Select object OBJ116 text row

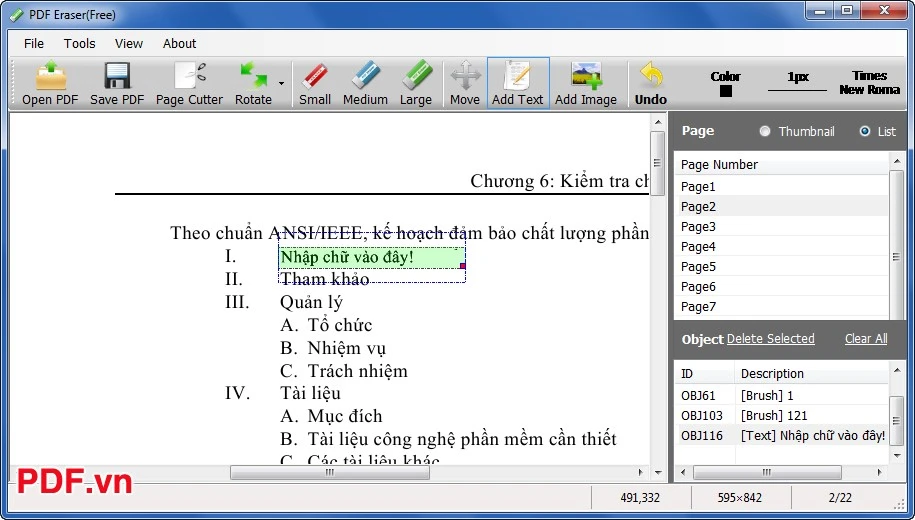point(781,435)
